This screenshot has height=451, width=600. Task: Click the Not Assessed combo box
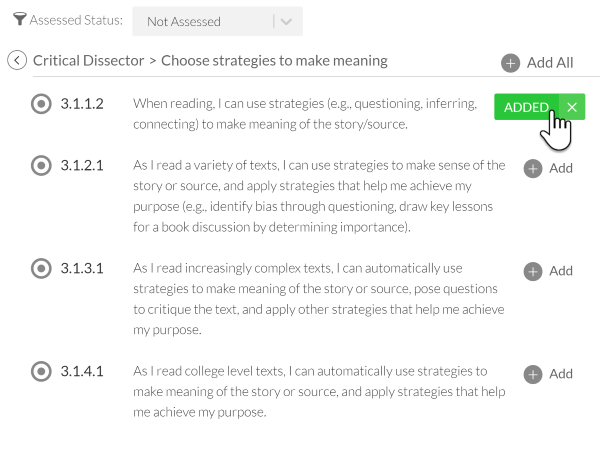200,21
